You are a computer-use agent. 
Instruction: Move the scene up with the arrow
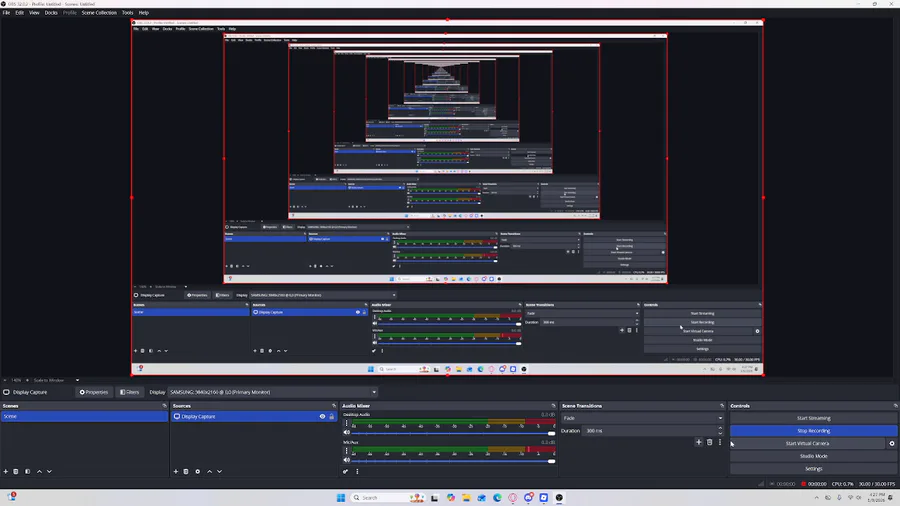[39, 472]
